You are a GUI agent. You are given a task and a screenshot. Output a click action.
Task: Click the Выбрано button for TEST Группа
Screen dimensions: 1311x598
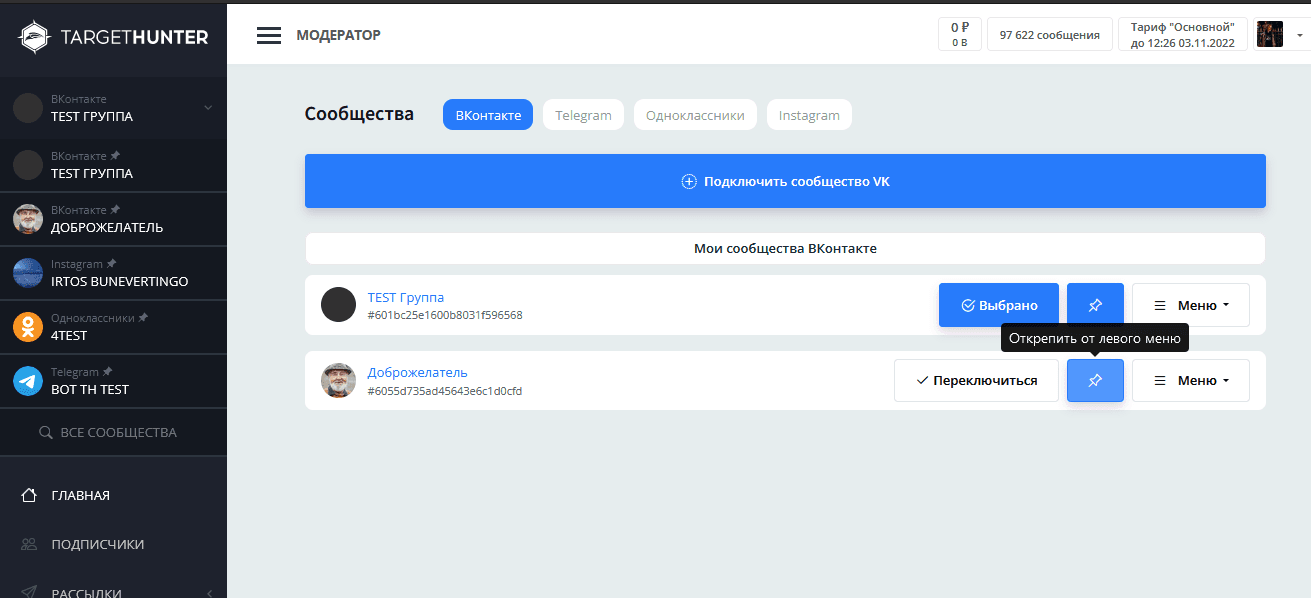998,305
